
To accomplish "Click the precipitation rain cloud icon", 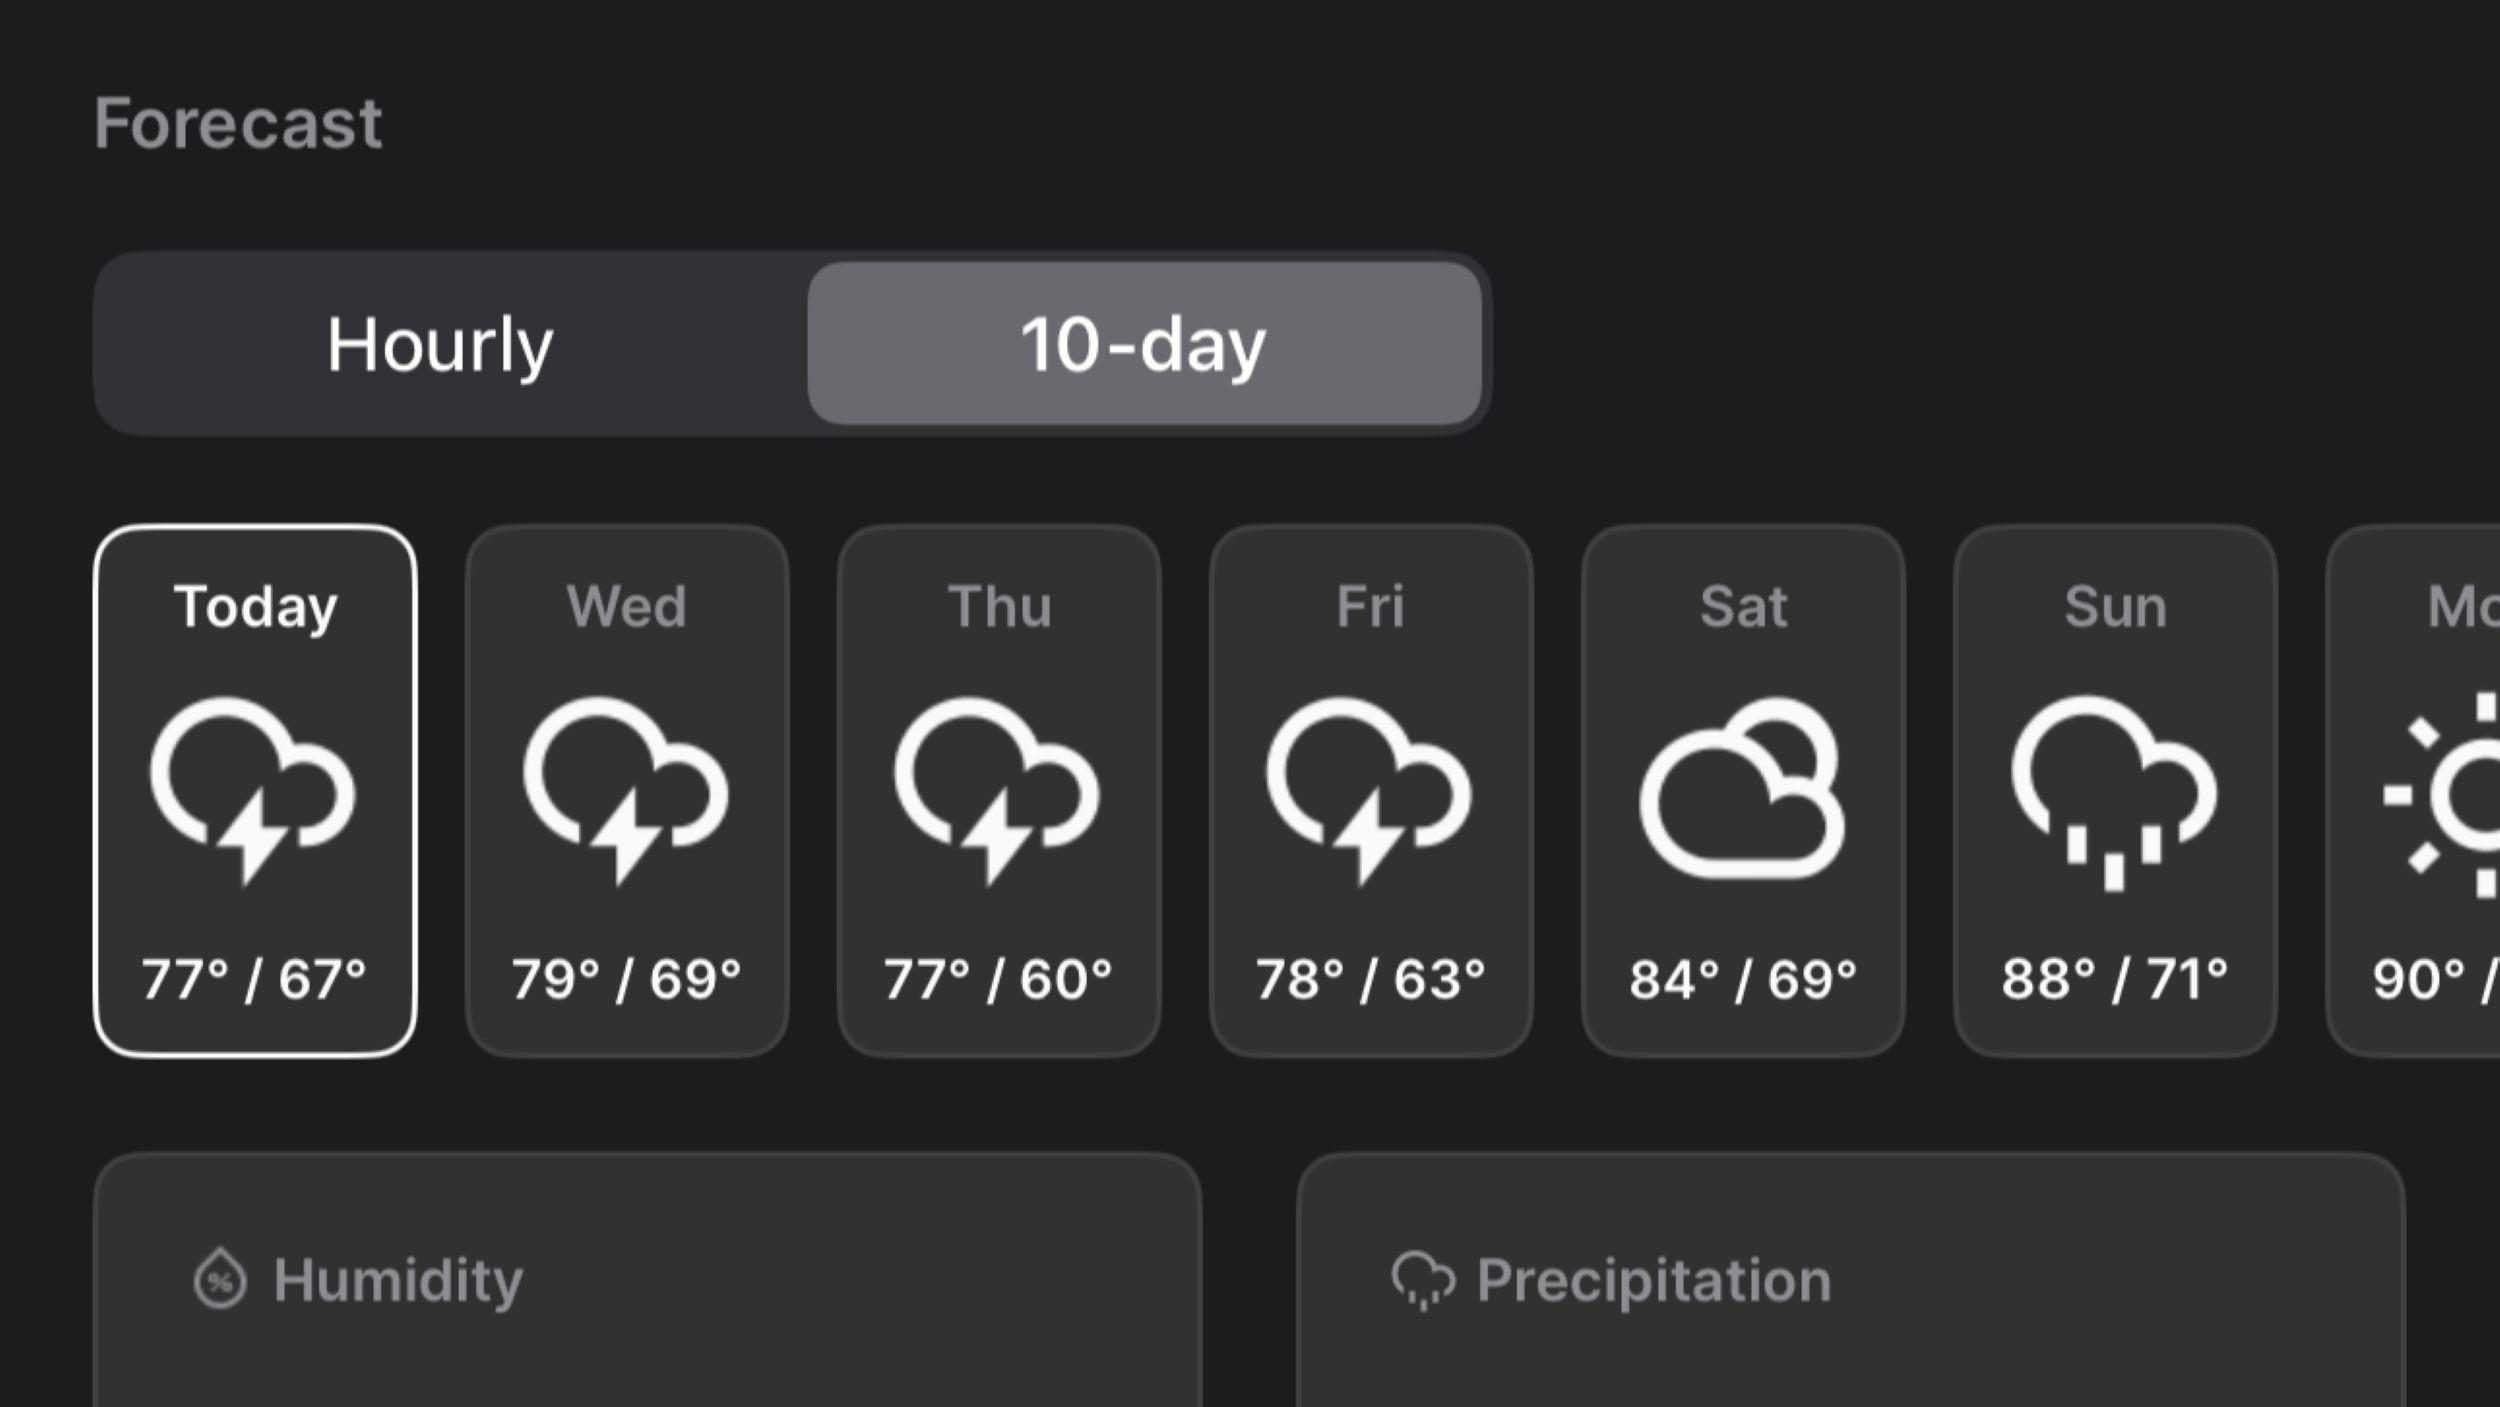I will [1424, 1277].
